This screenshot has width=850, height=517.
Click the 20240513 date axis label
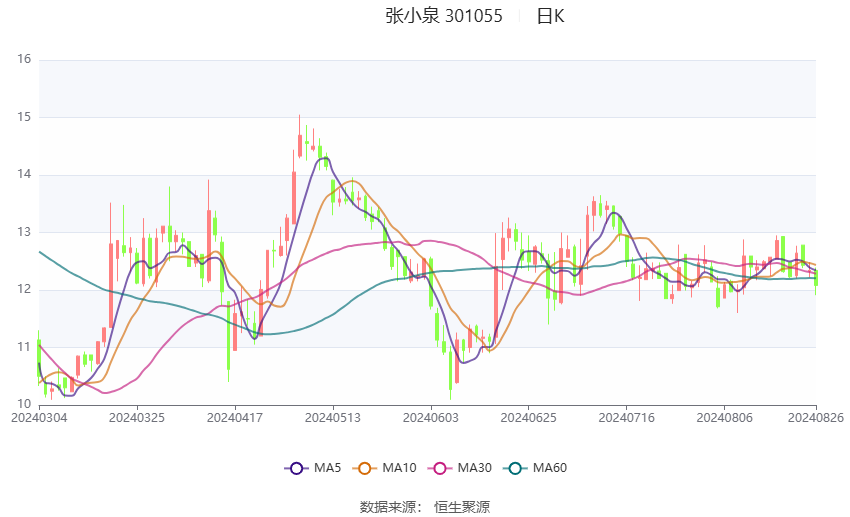click(333, 418)
